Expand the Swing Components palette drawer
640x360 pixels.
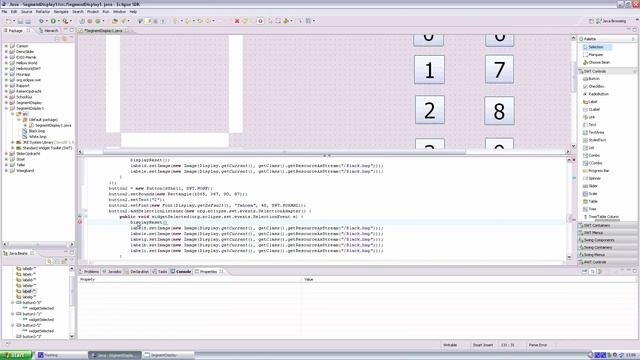click(x=607, y=240)
